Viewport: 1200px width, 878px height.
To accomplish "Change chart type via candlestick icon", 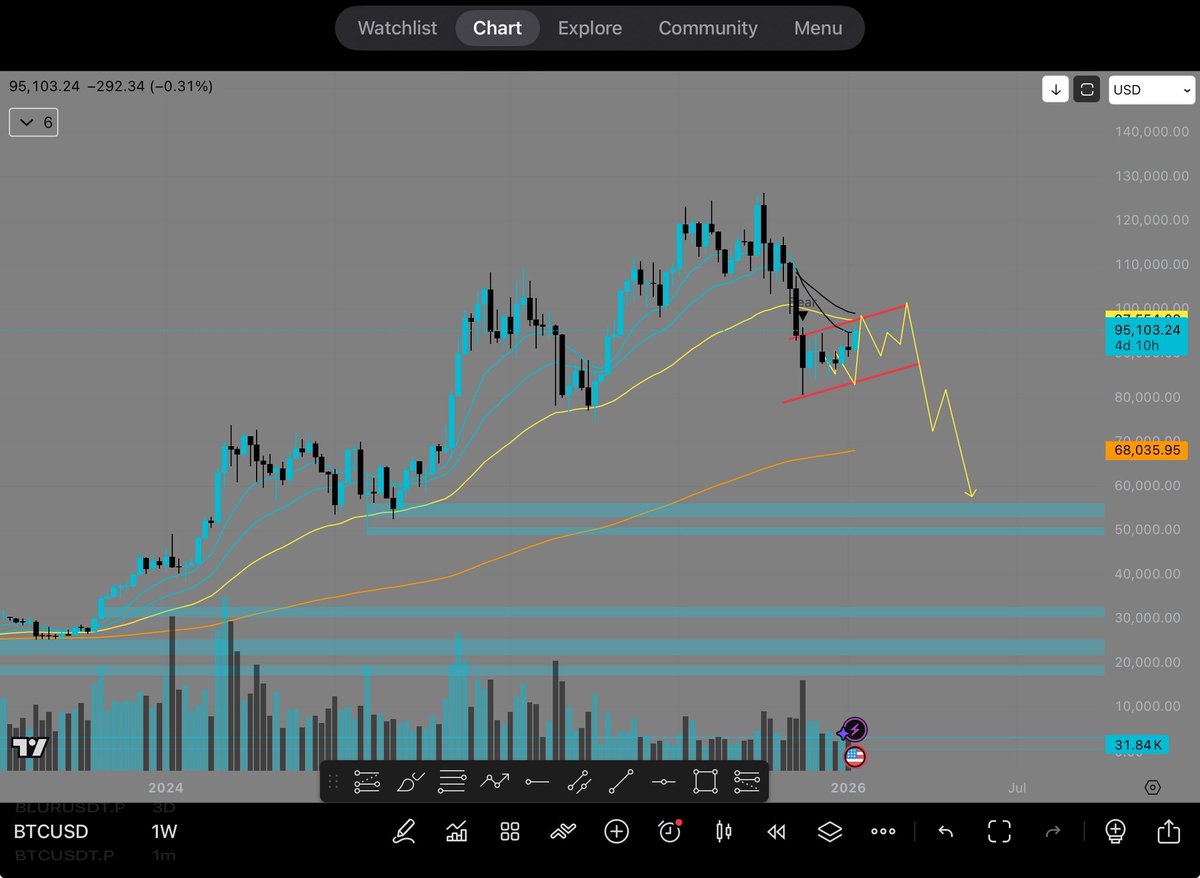I will tap(723, 831).
